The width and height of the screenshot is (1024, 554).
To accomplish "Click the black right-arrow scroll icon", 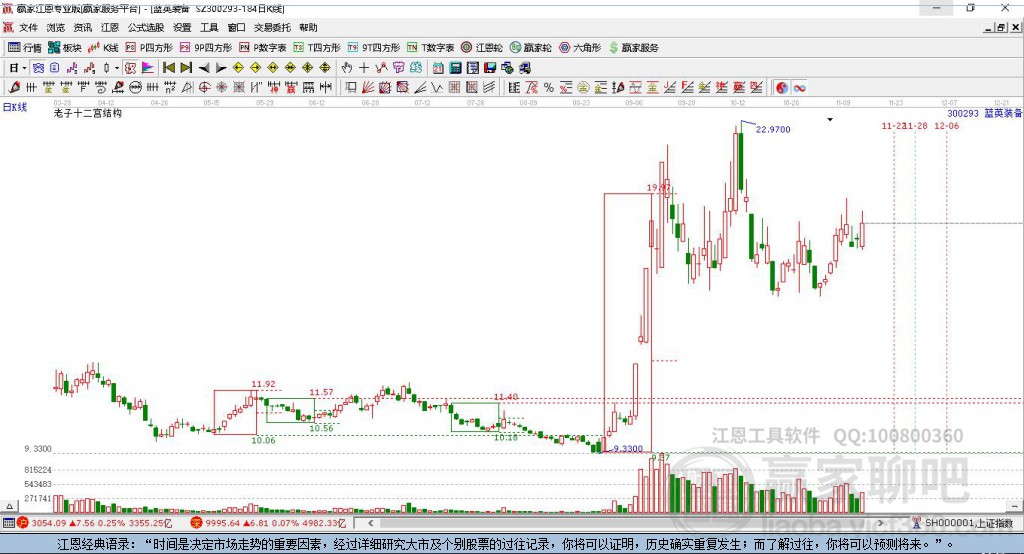I will tap(221, 68).
